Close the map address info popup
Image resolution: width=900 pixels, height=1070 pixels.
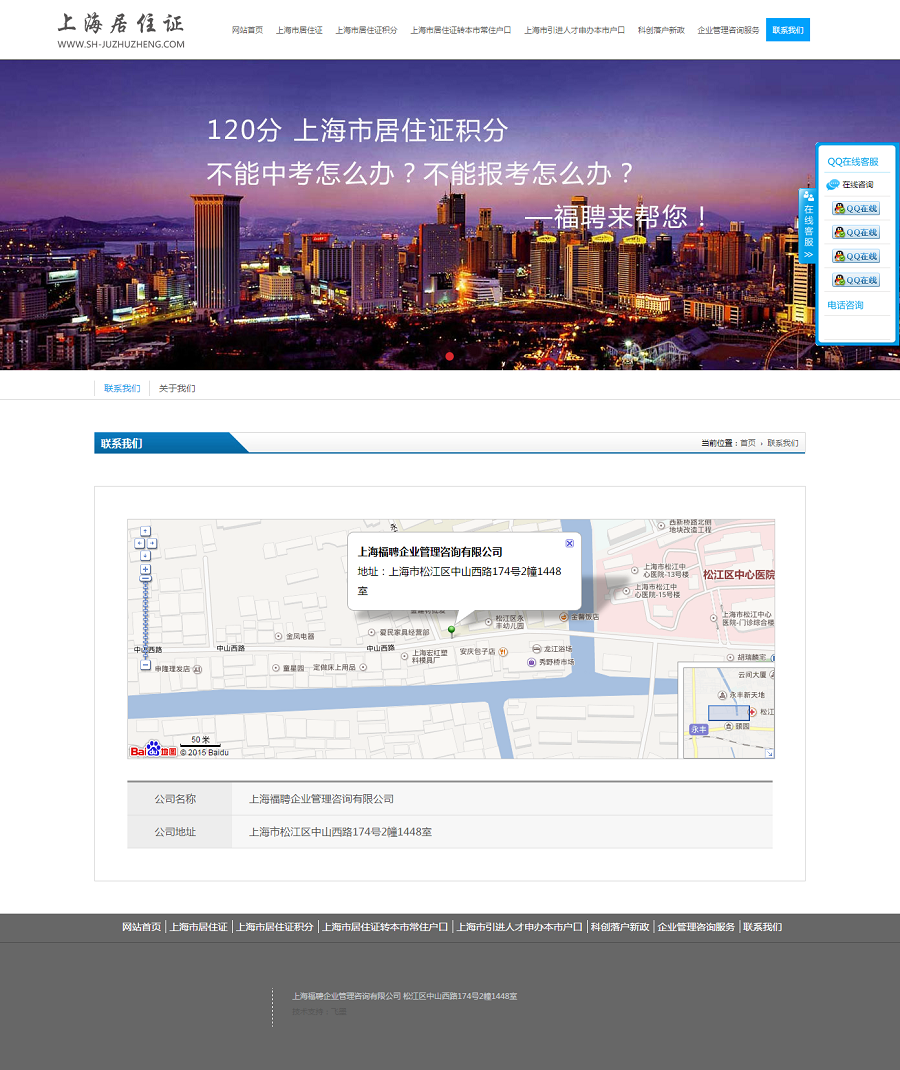point(569,543)
